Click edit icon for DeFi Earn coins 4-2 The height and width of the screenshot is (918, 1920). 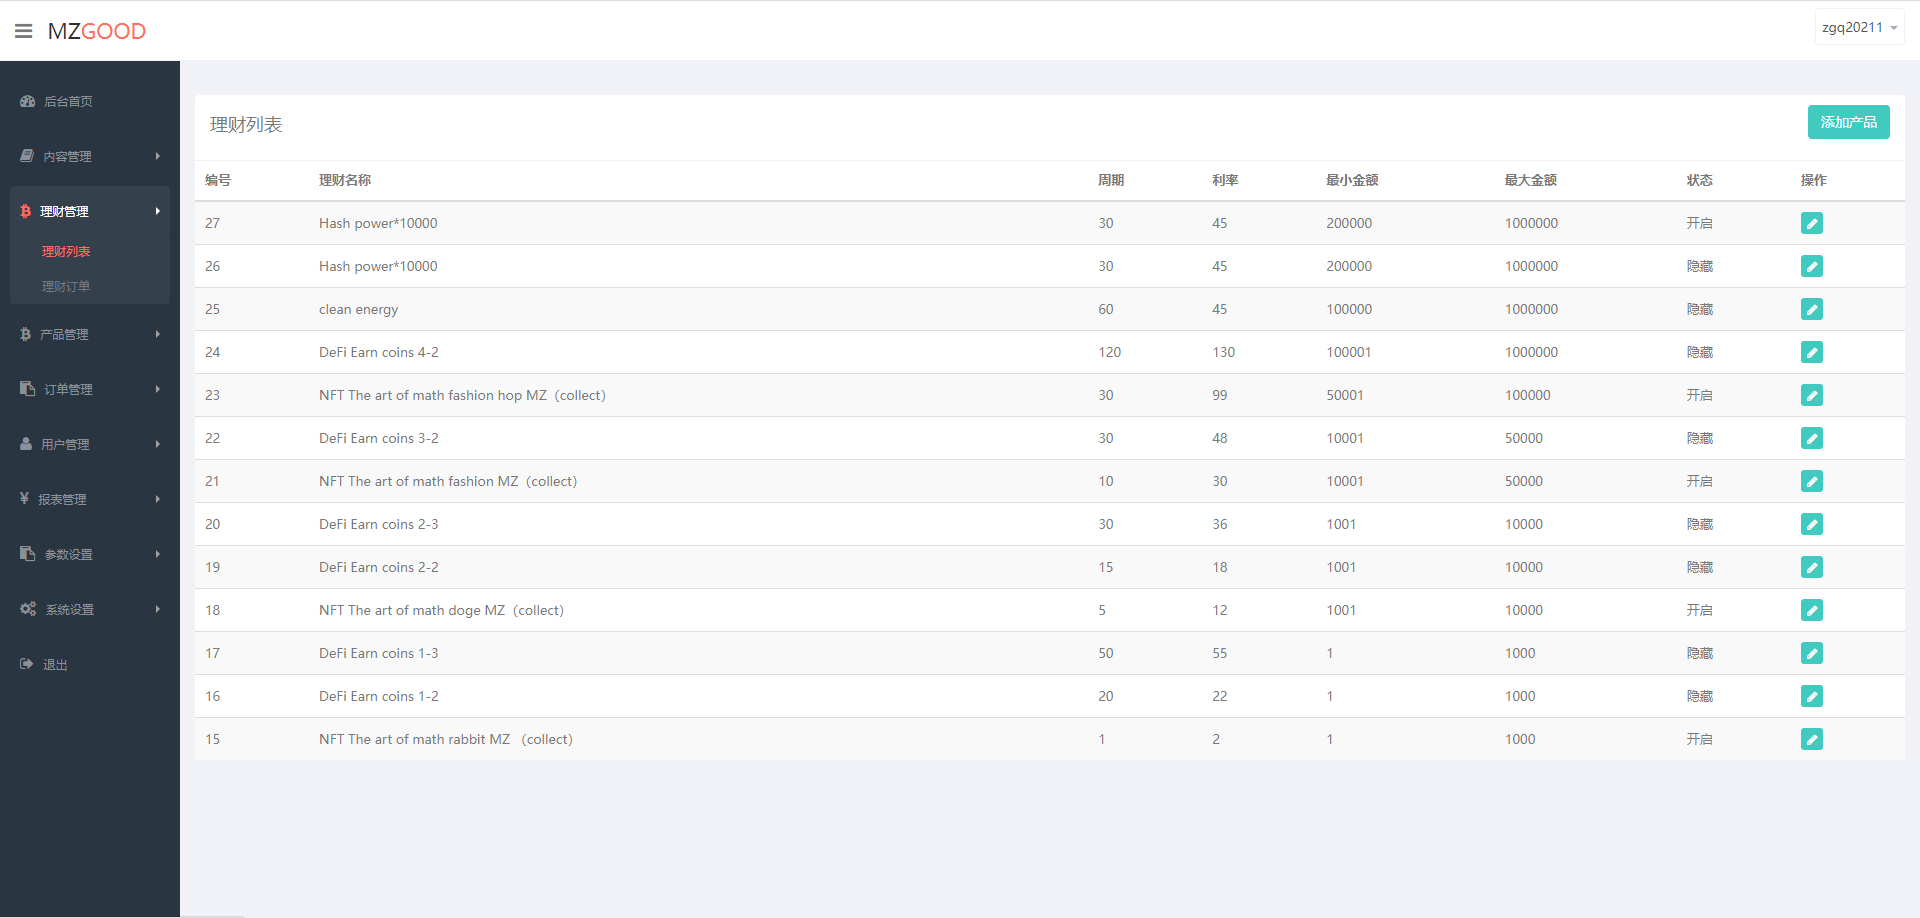click(x=1811, y=352)
